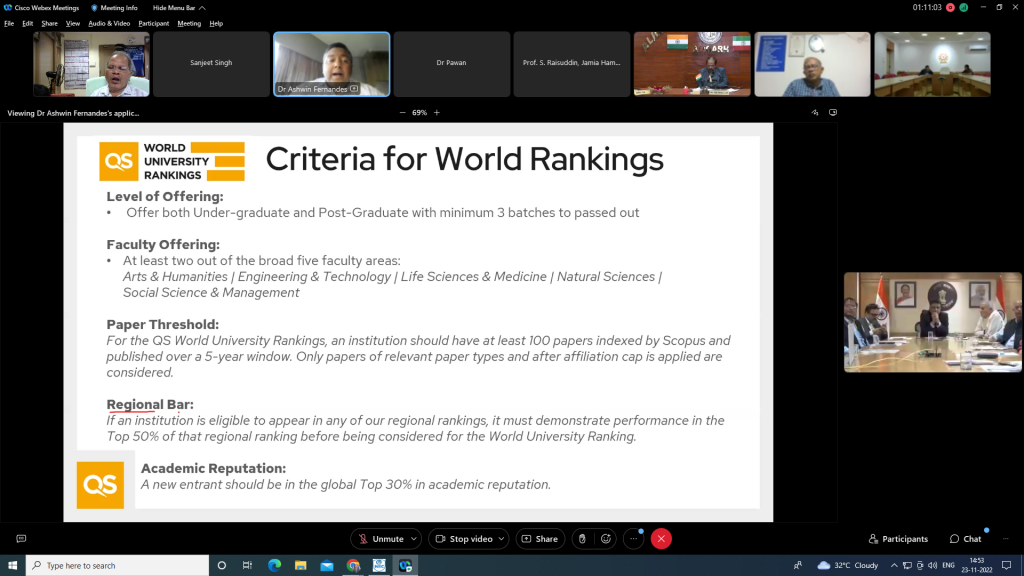Expand audio options arrow beside Unmute
Screen dimensions: 1024x576
[x=413, y=539]
